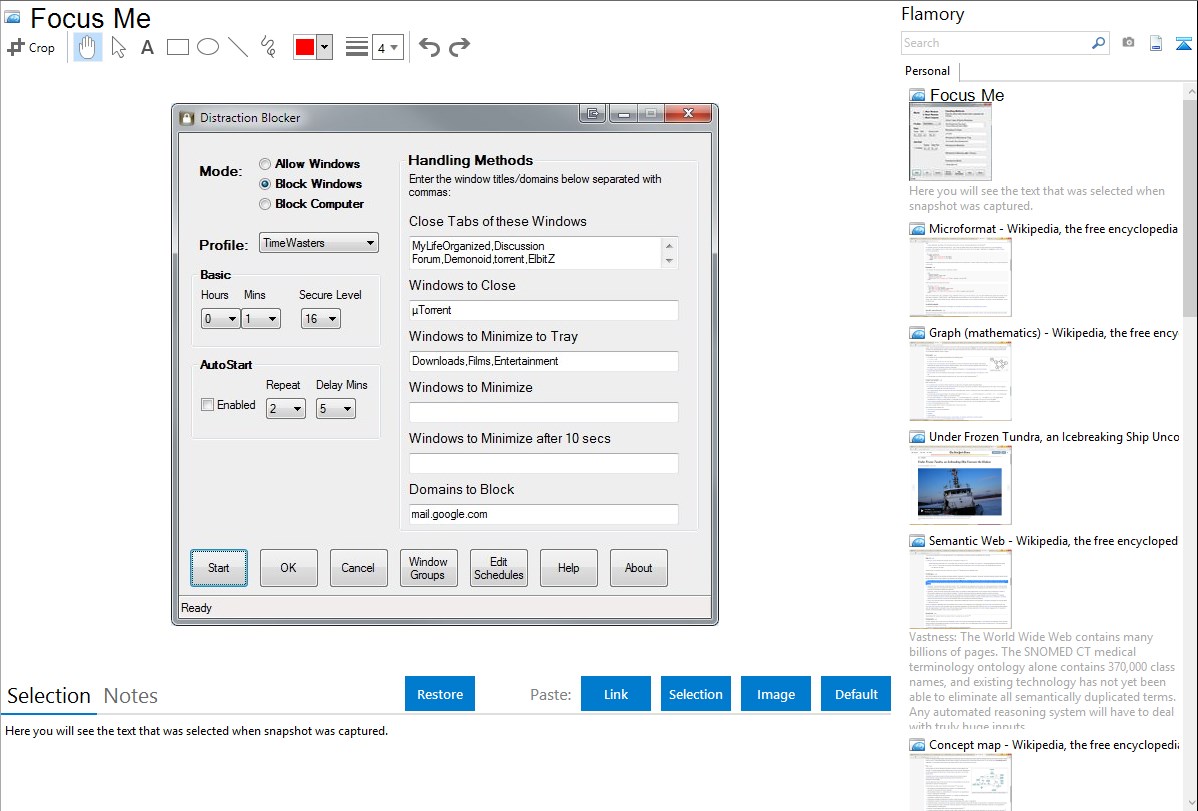Select the freehand scribble tool
The height and width of the screenshot is (811, 1198).
point(268,47)
